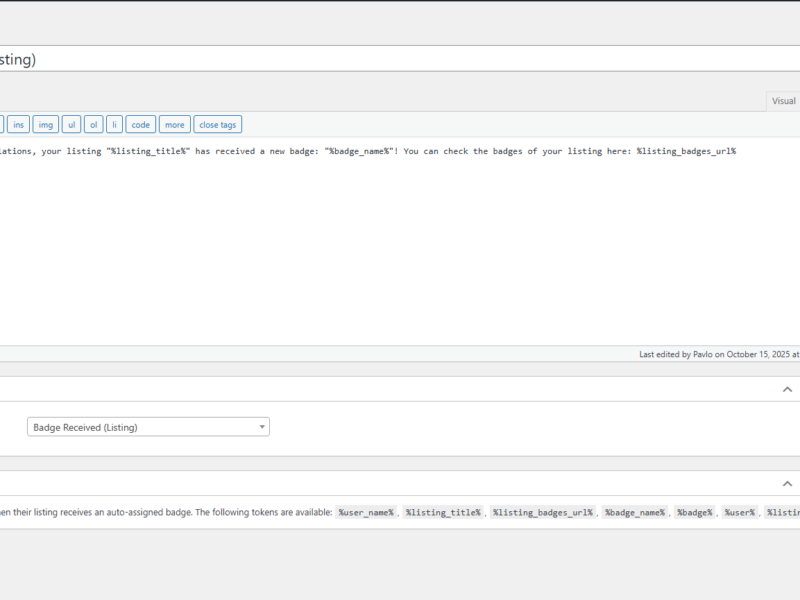800x600 pixels.
Task: Collapse the panel listing the available tokens
Action: pyautogui.click(x=787, y=483)
